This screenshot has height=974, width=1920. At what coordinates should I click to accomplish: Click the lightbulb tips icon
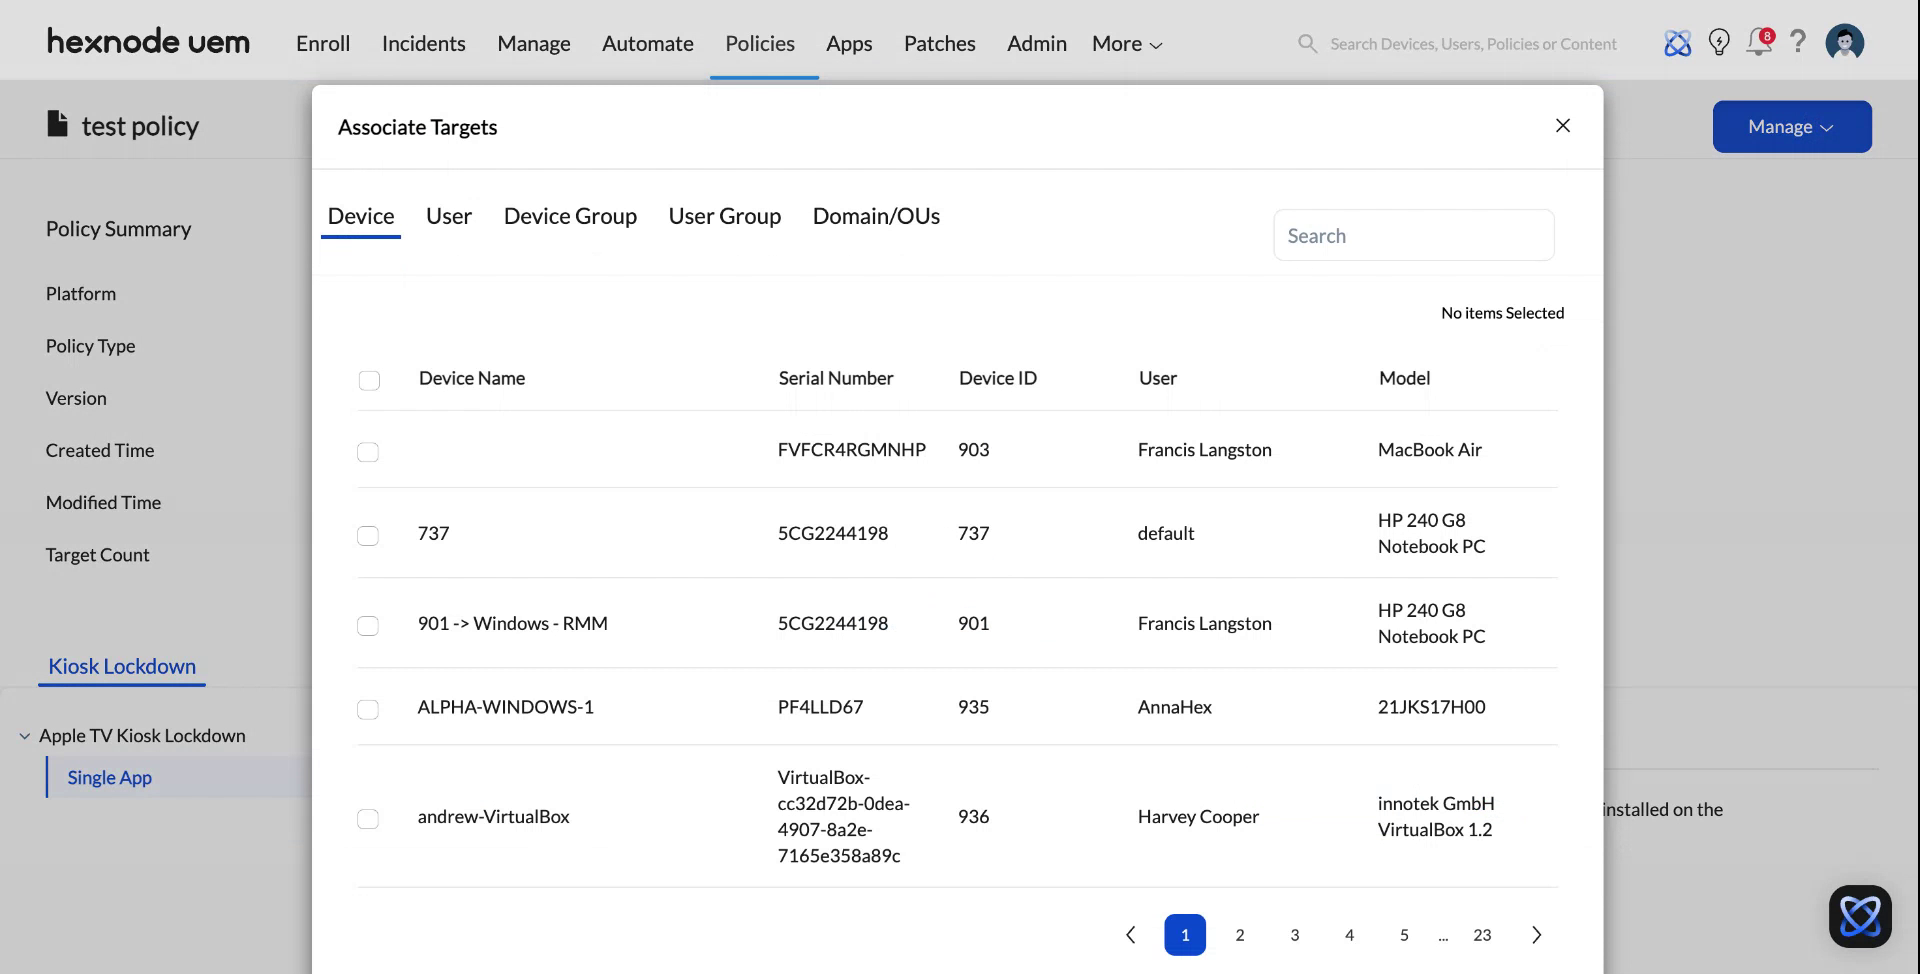[x=1719, y=42]
